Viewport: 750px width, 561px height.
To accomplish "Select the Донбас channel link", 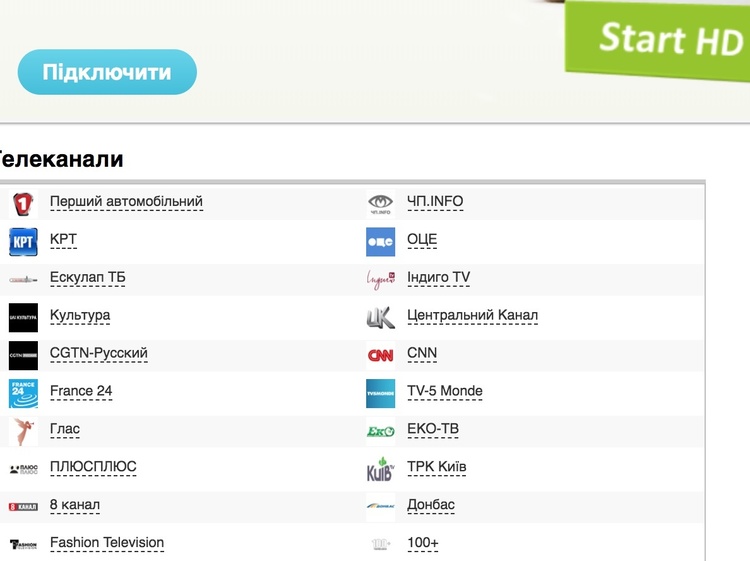I will pyautogui.click(x=430, y=505).
